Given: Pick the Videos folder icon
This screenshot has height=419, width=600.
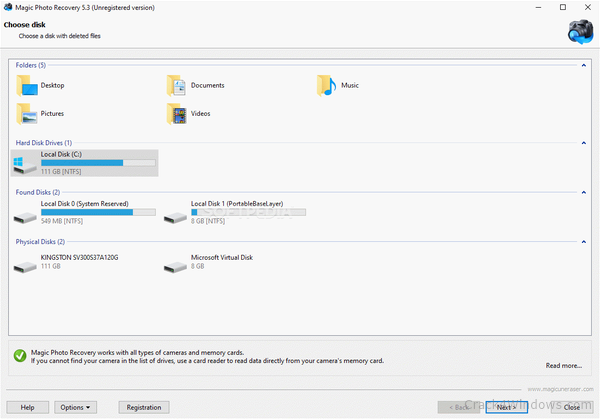Looking at the screenshot, I should tap(176, 114).
